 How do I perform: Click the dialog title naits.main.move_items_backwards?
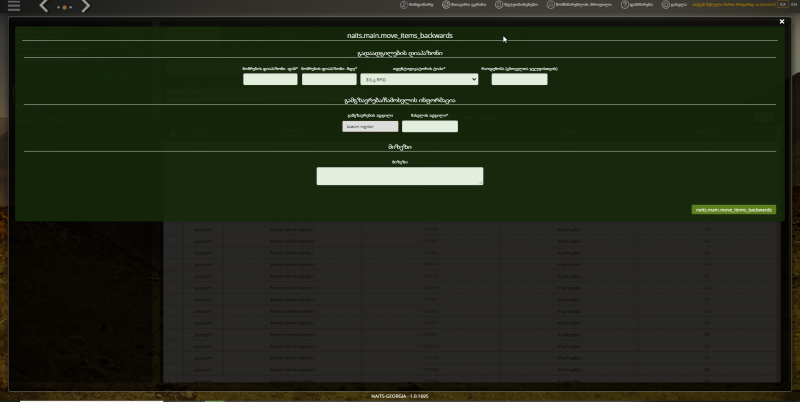click(x=400, y=36)
